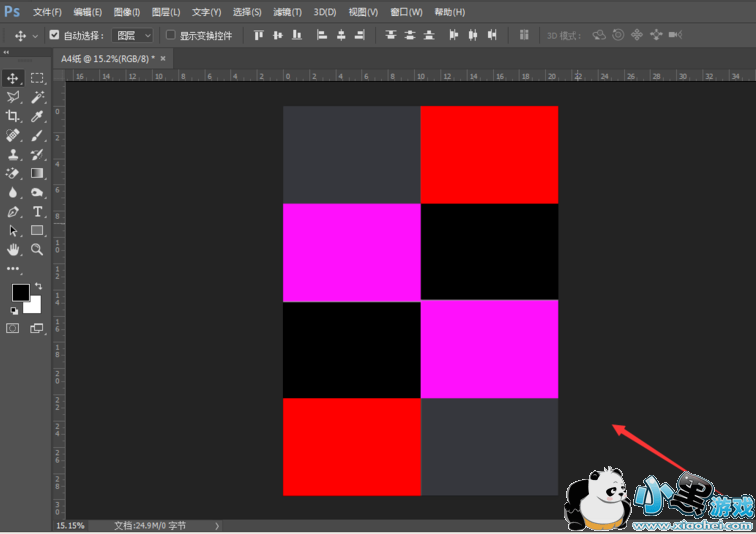This screenshot has width=756, height=534.
Task: Select the Brush tool
Action: (37, 135)
